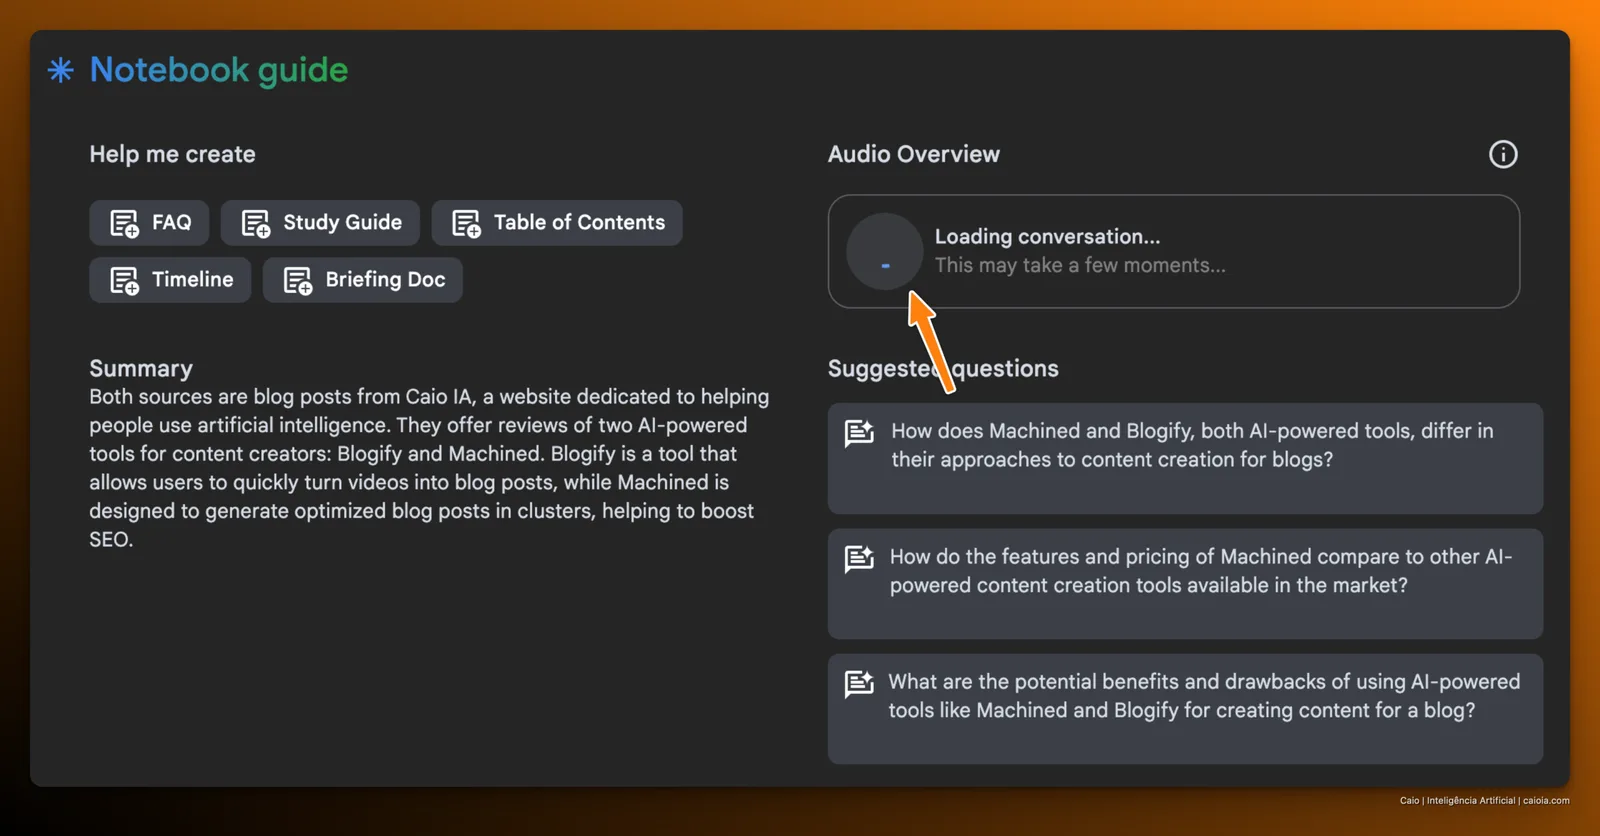Create an FAQ document
The width and height of the screenshot is (1600, 836).
(149, 223)
